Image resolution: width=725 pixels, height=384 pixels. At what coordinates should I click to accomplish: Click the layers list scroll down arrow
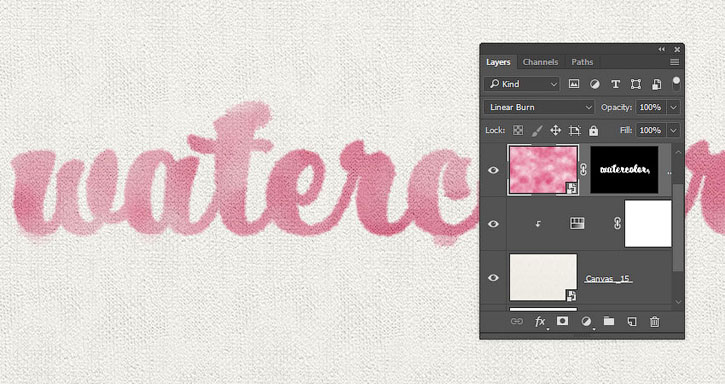678,302
